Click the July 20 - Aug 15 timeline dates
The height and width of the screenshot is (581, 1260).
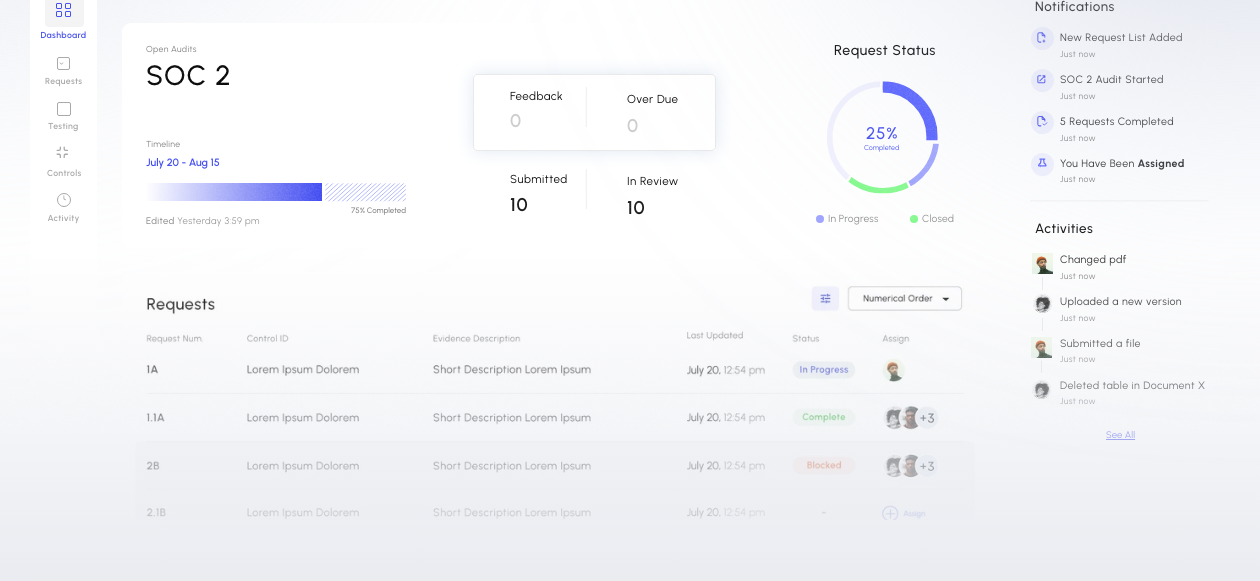tap(183, 162)
